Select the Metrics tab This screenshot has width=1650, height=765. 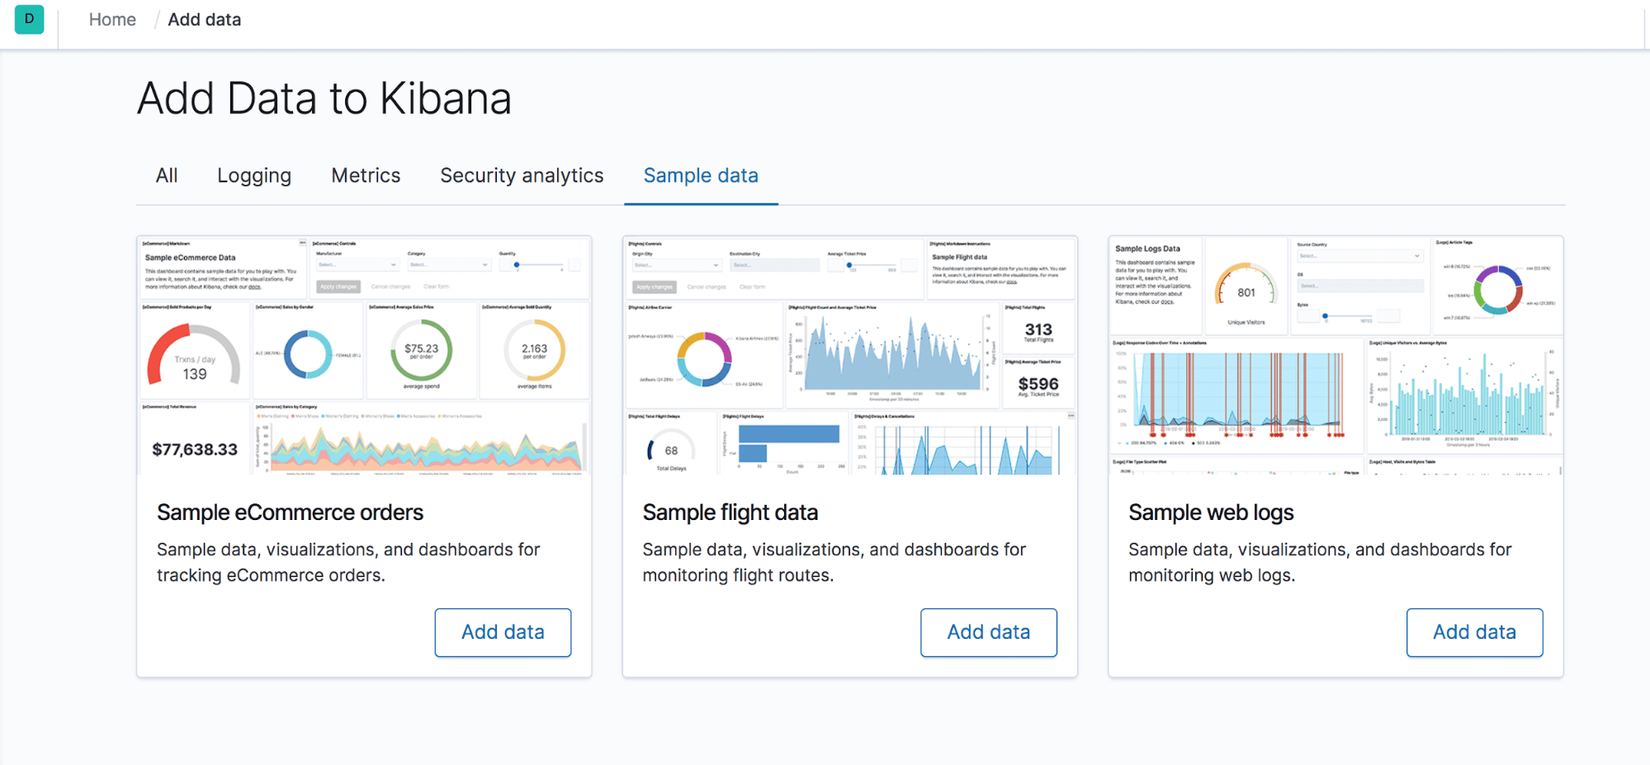366,176
